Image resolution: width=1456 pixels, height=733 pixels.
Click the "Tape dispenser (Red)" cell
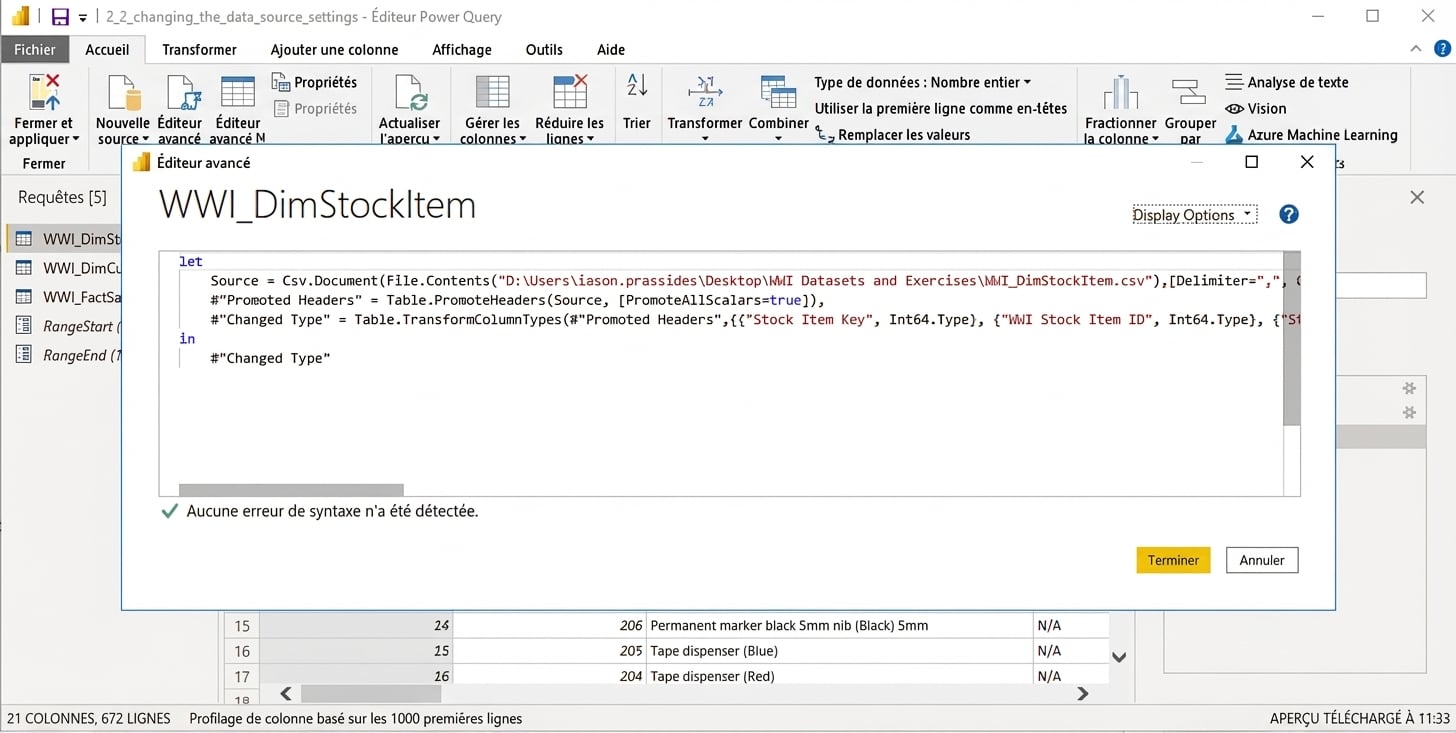pos(839,676)
